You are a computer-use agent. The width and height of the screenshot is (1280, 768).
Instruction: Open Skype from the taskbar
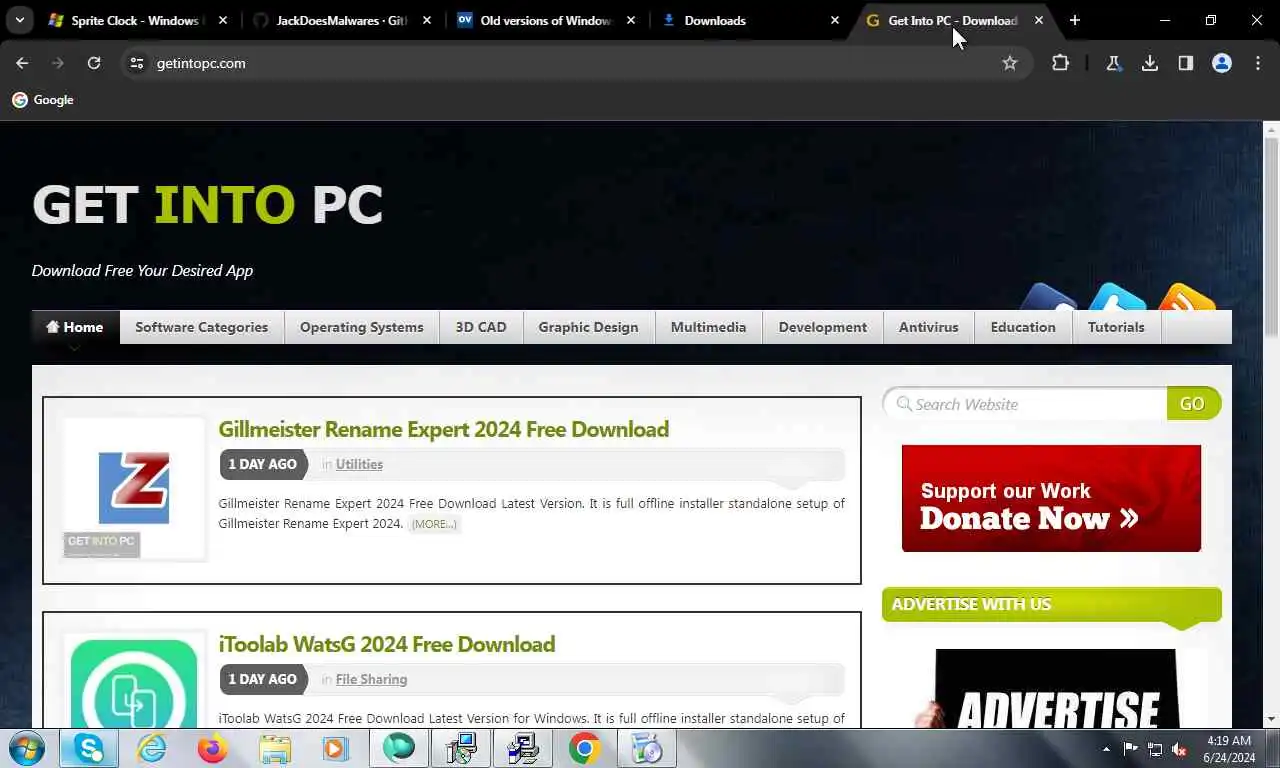tap(88, 748)
